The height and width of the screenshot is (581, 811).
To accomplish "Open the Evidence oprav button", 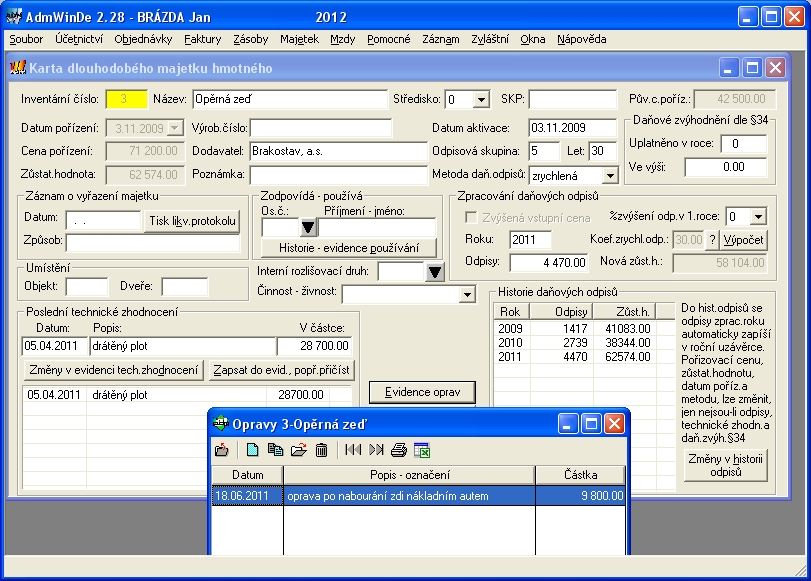I will click(422, 392).
